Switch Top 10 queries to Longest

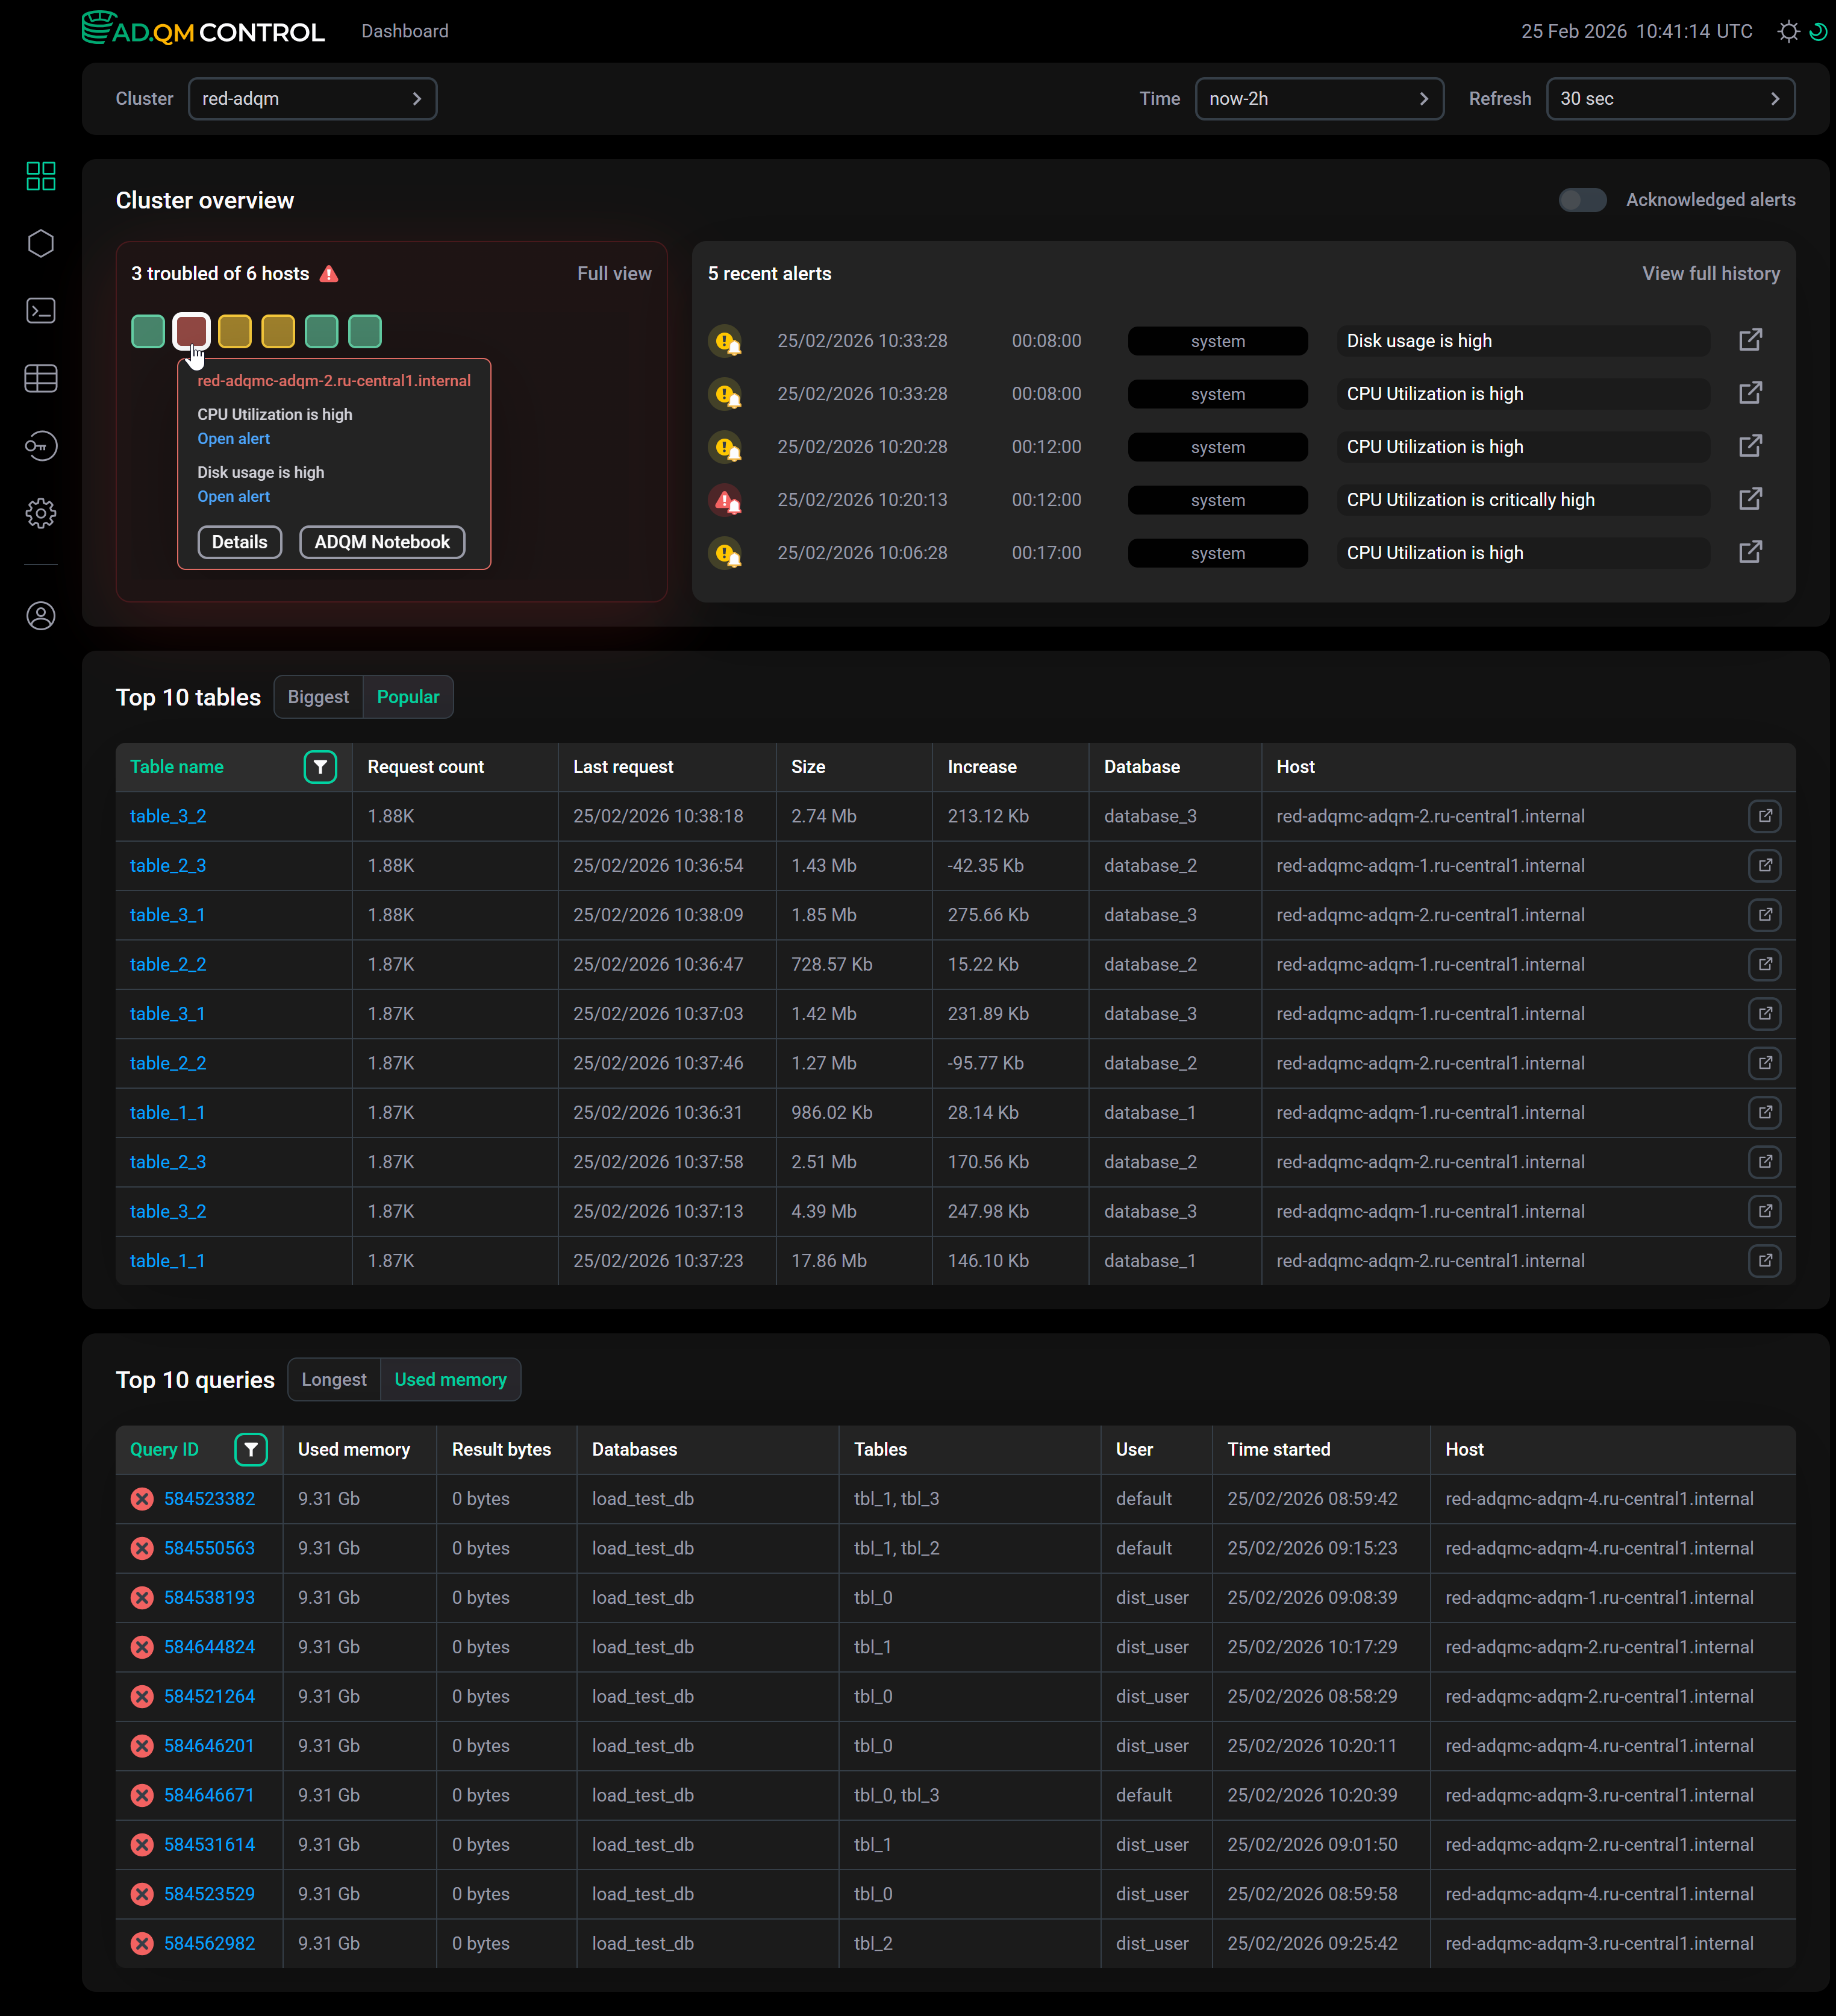pos(334,1379)
